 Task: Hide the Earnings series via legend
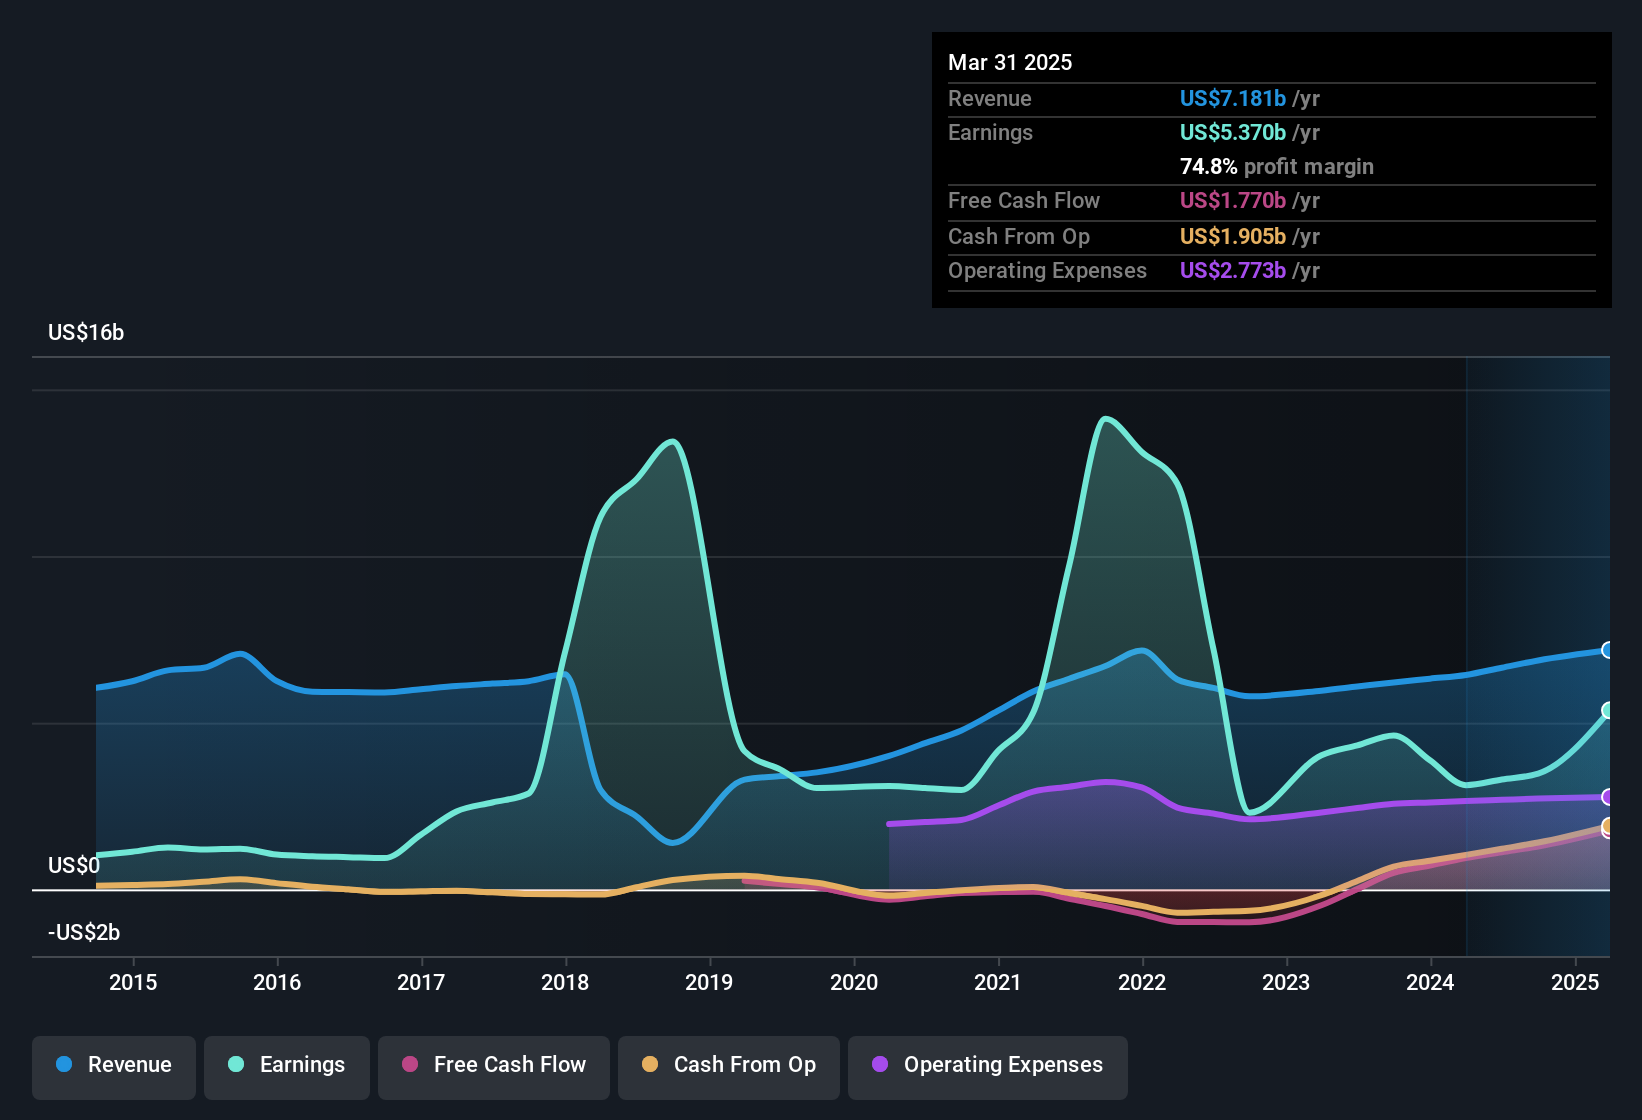pyautogui.click(x=287, y=1065)
